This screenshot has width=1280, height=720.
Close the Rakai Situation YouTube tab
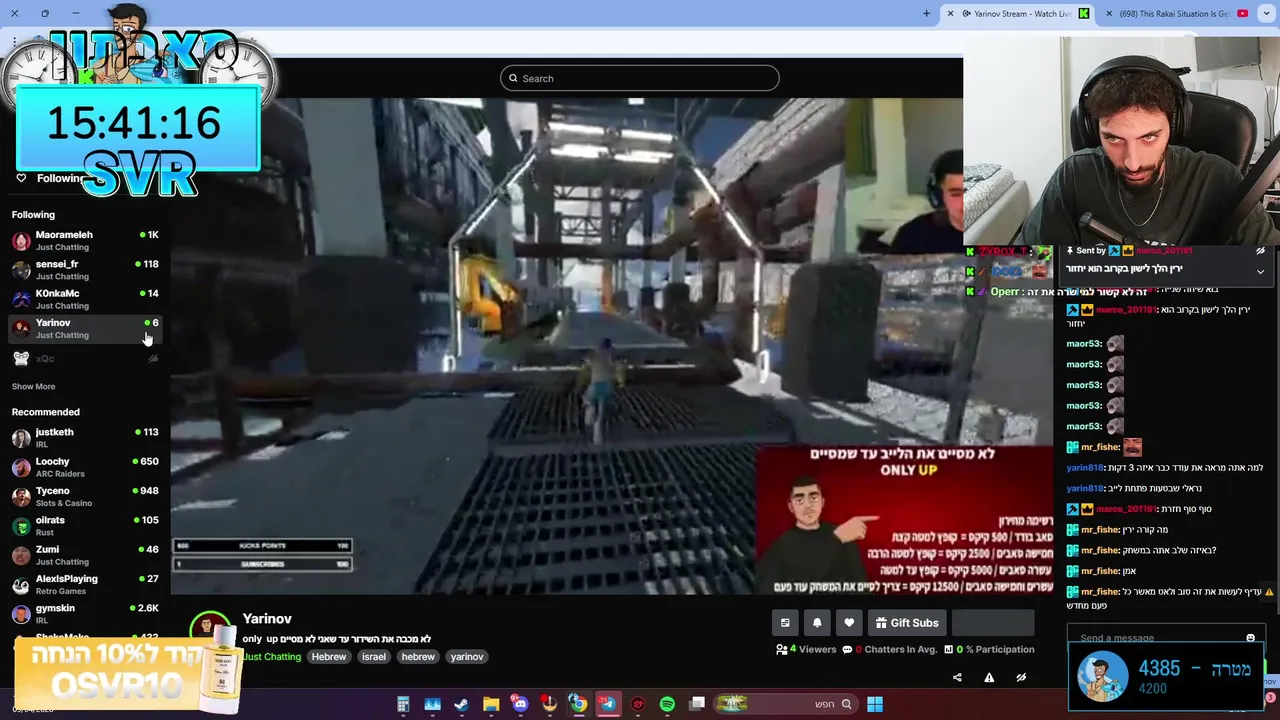(1109, 14)
